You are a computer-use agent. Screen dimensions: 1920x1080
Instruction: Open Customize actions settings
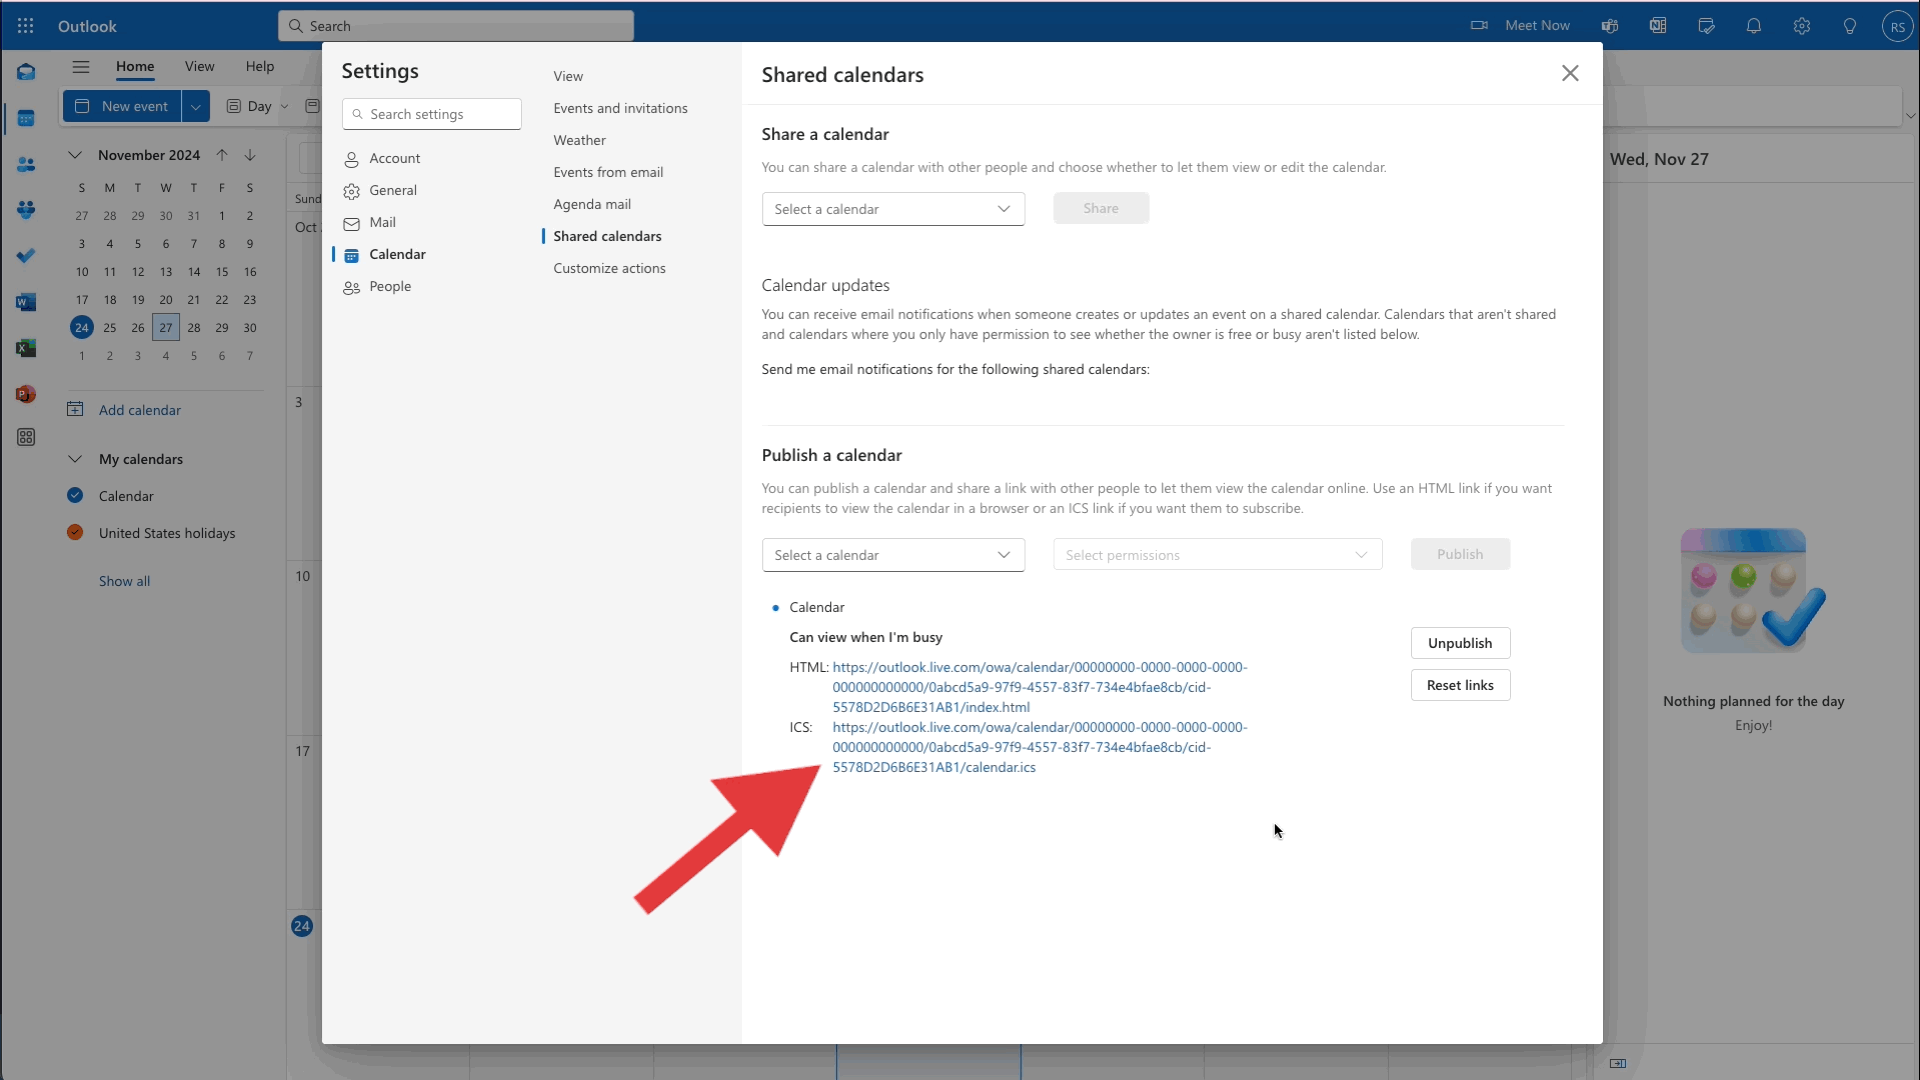pos(609,268)
